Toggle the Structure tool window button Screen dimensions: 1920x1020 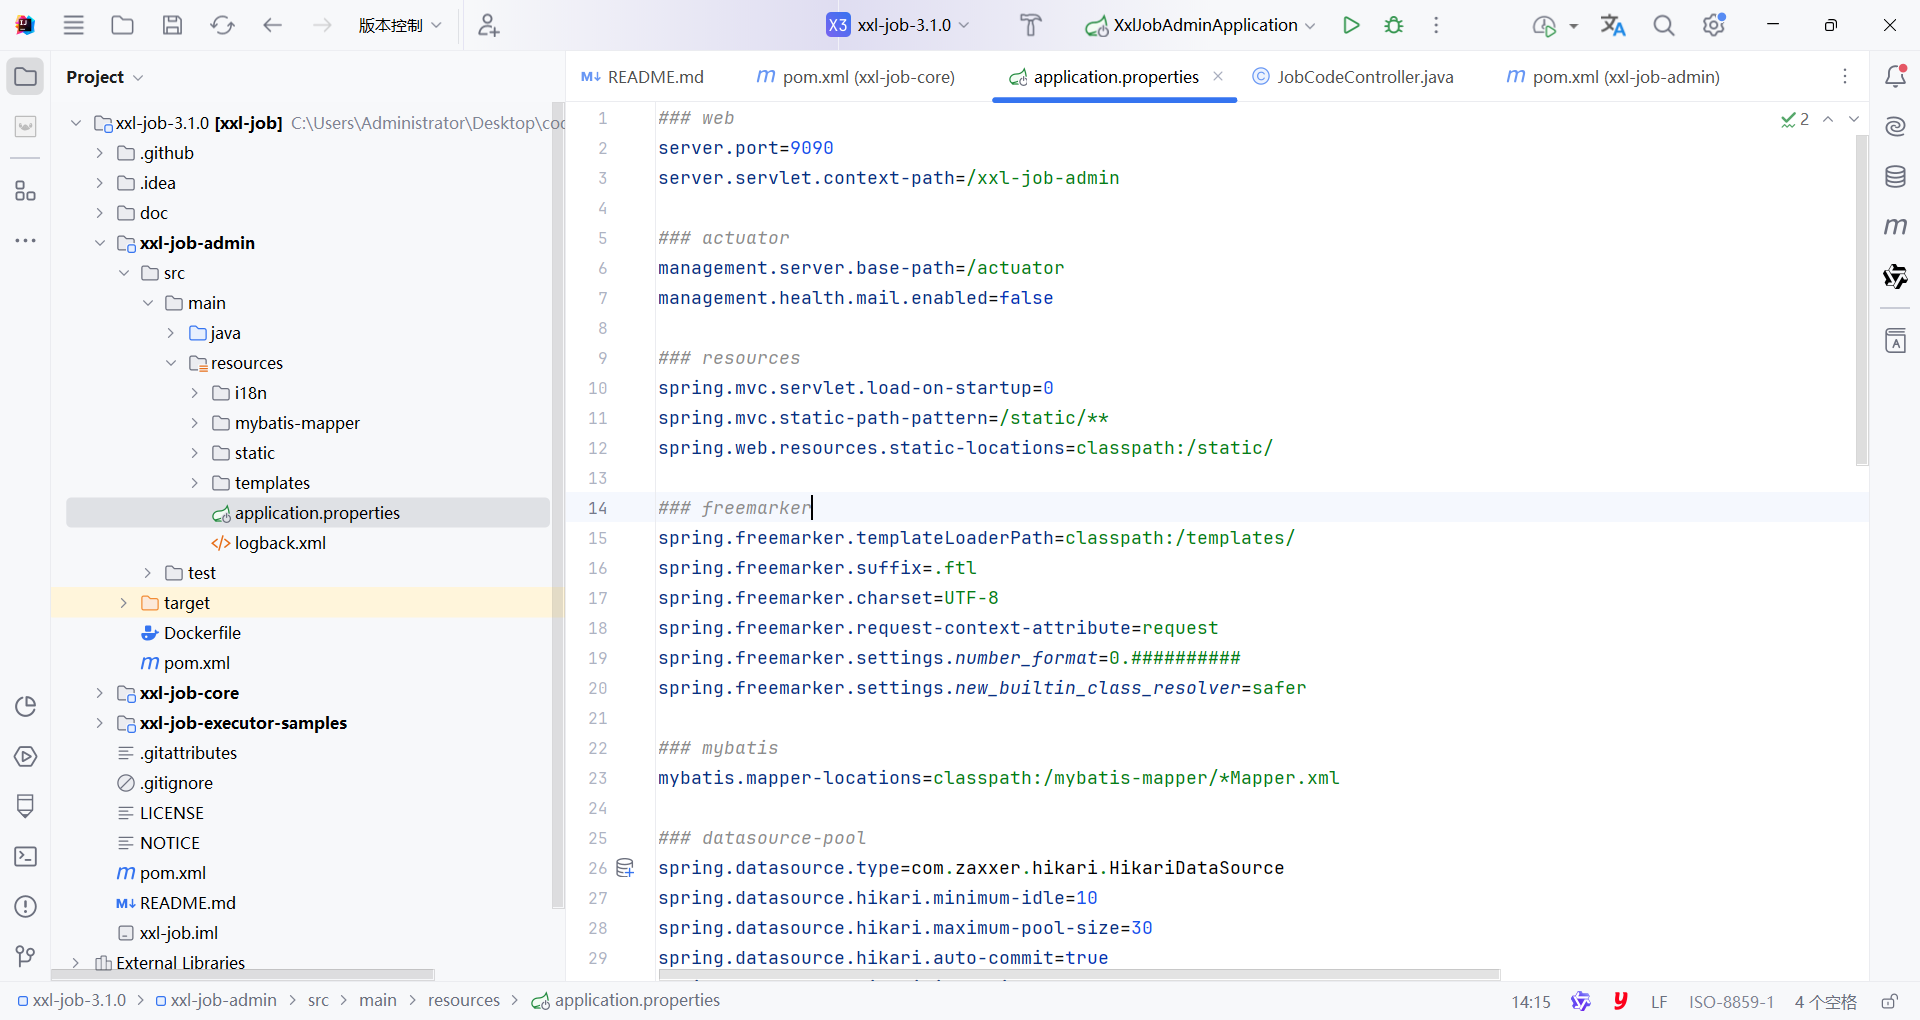(26, 191)
